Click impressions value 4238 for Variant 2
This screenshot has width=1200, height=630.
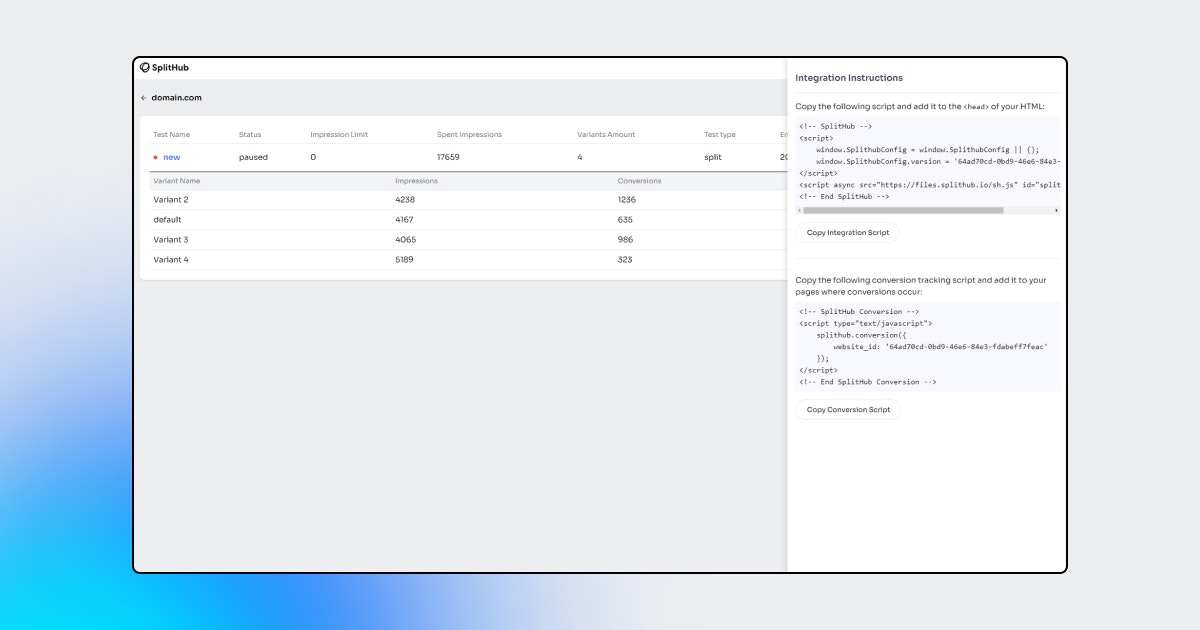[404, 200]
